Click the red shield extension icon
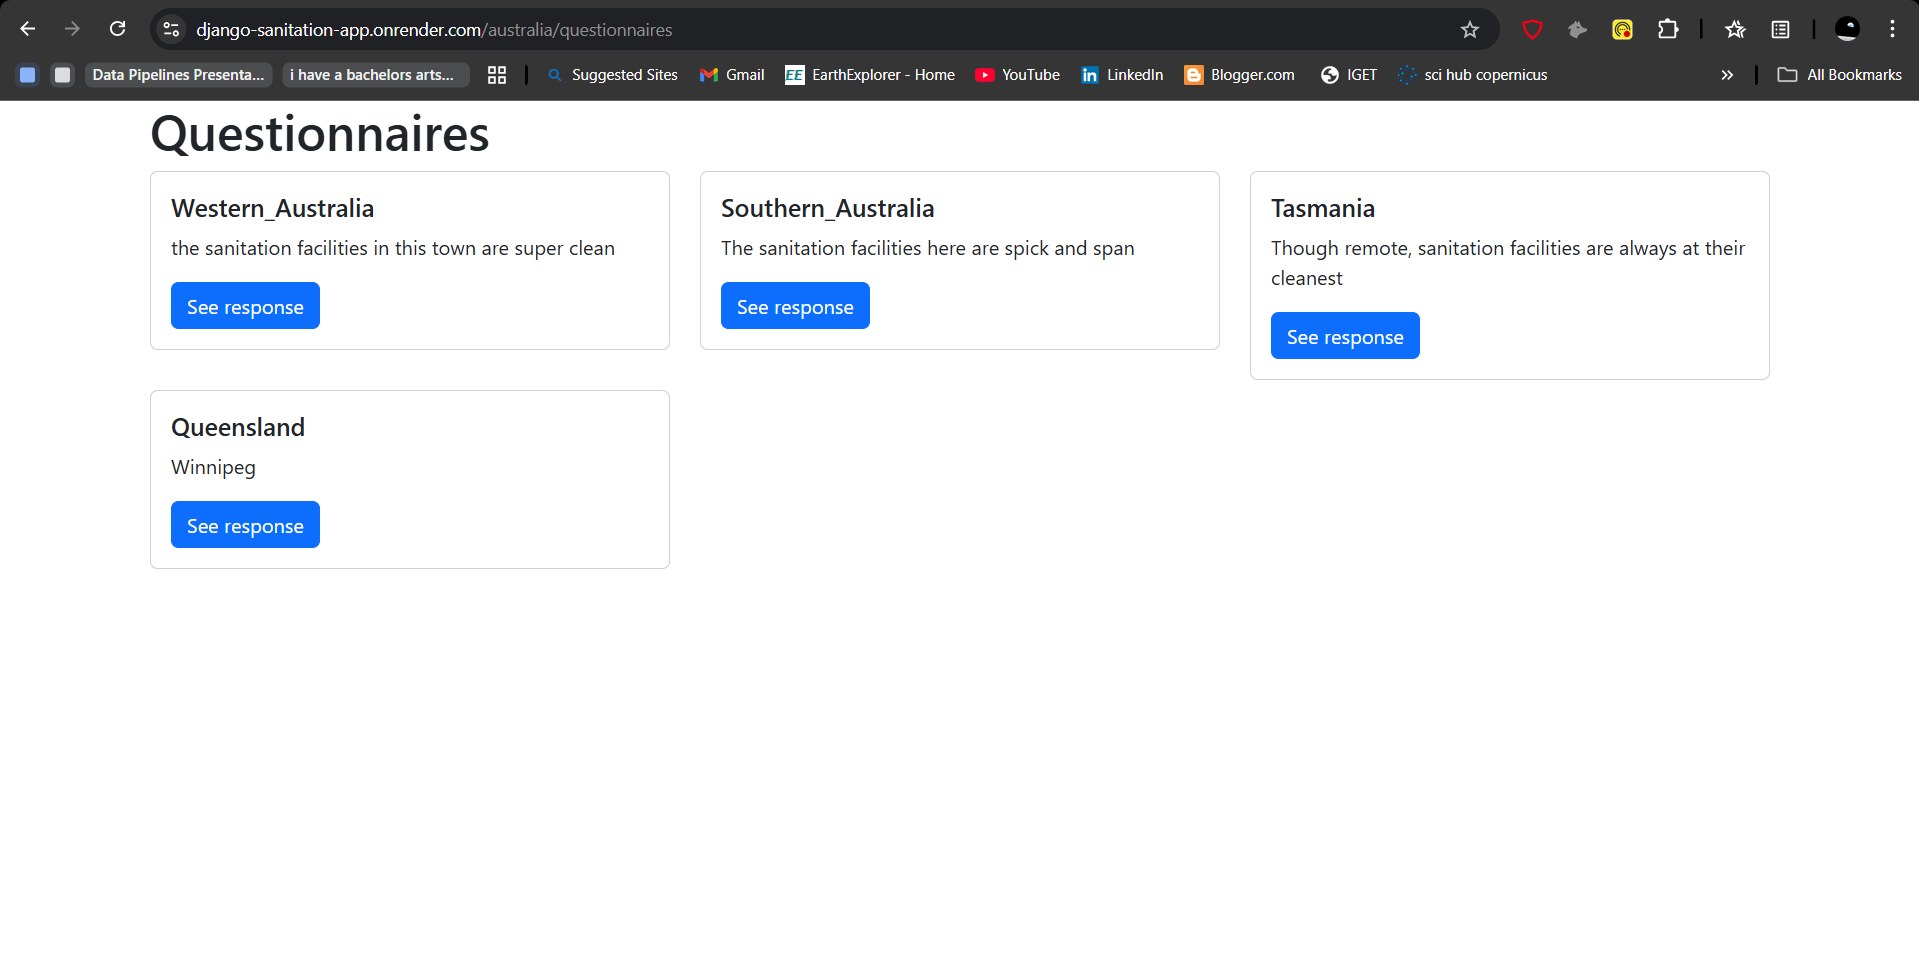 [1531, 30]
